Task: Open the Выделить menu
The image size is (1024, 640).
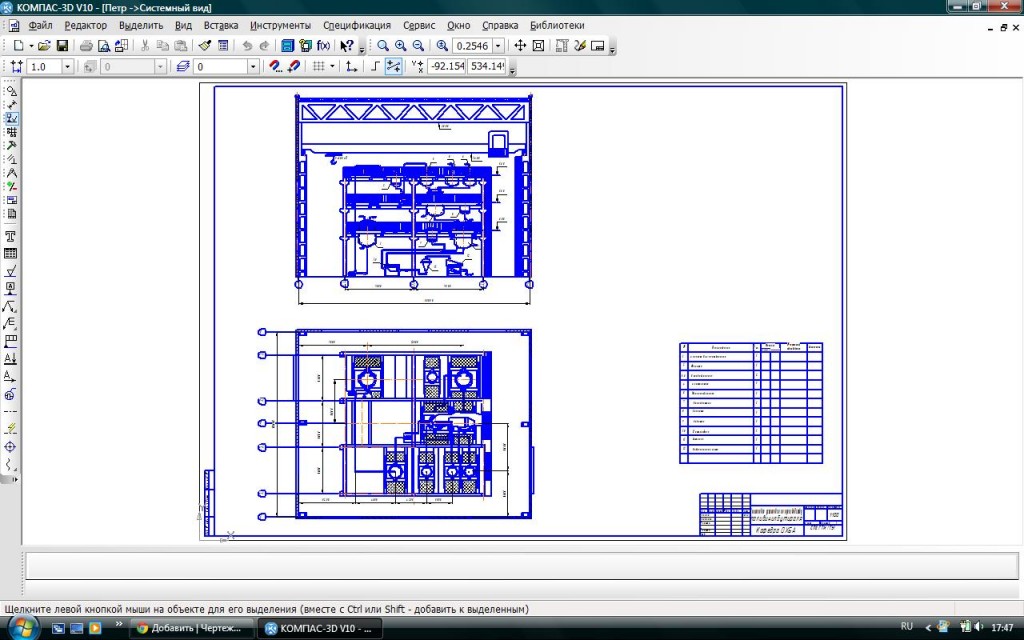Action: click(141, 25)
